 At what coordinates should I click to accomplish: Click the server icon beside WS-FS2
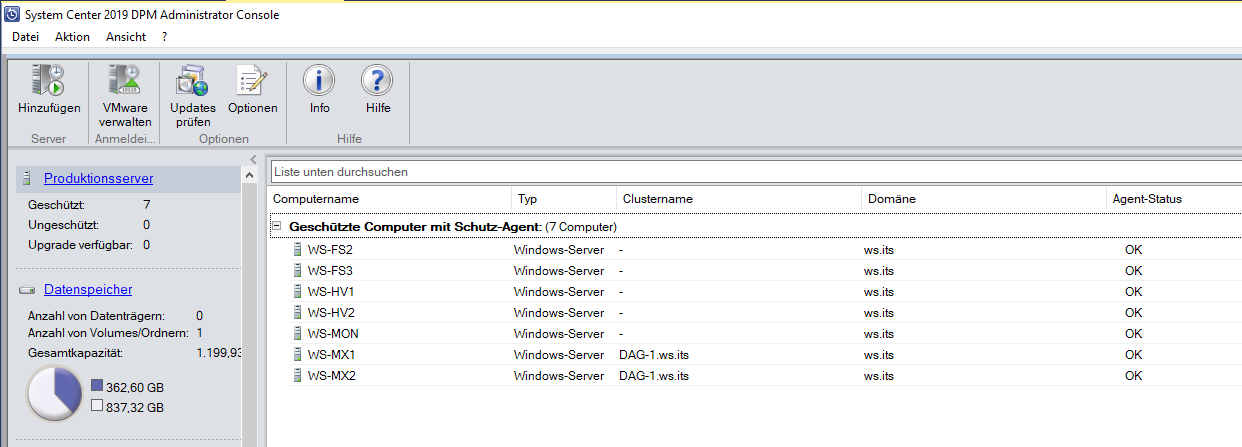coord(297,249)
